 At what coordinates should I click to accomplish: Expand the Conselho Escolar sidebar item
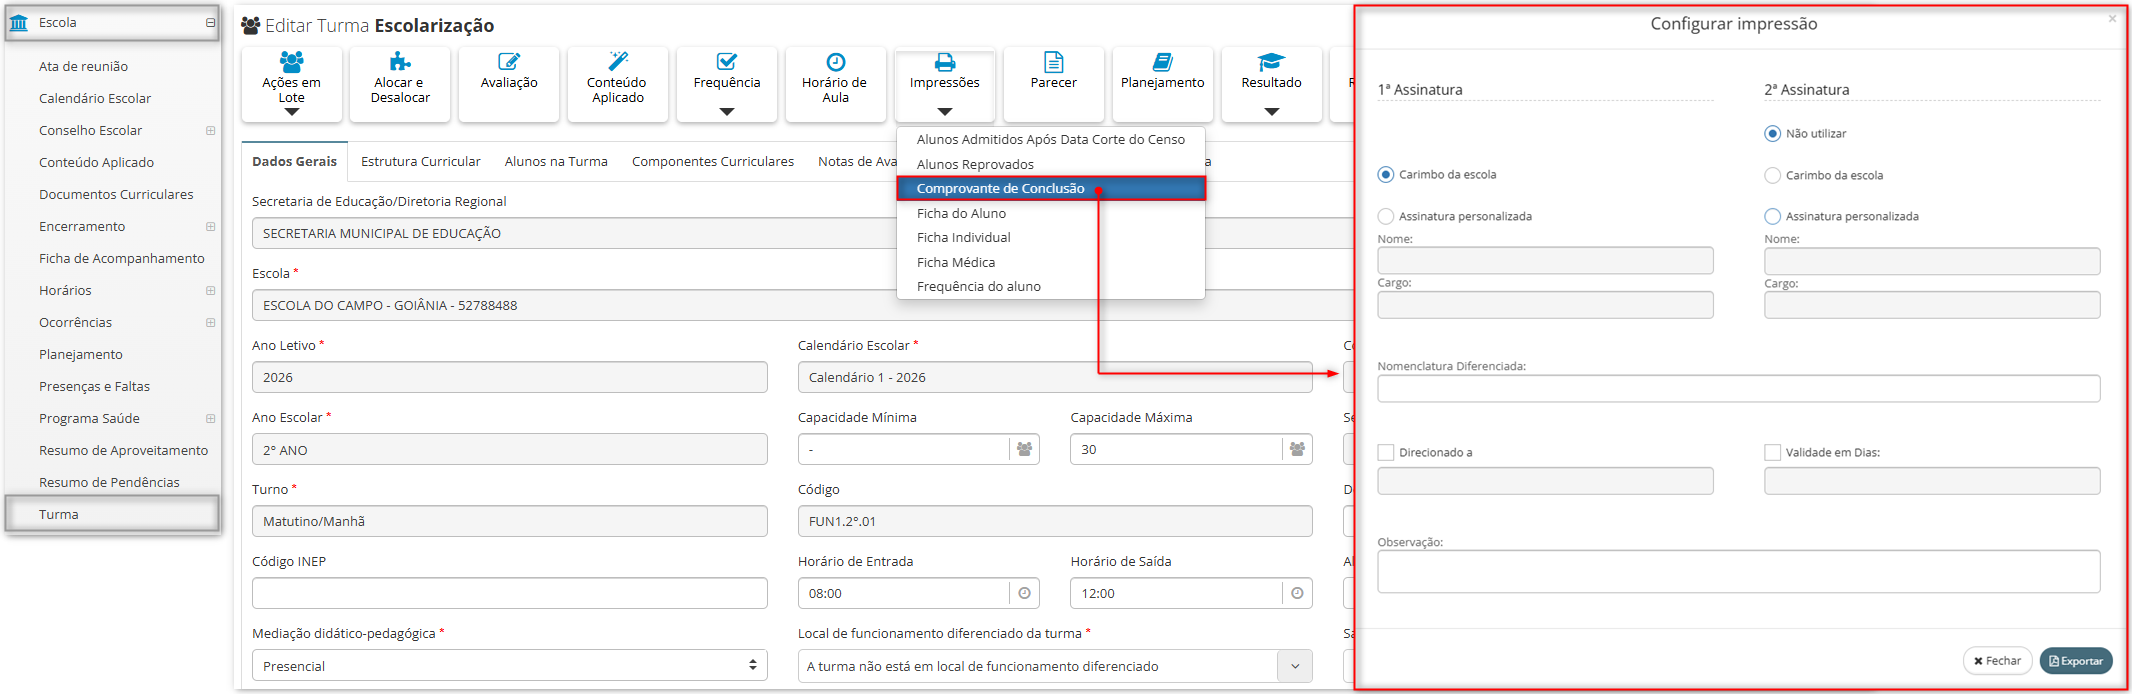(210, 130)
